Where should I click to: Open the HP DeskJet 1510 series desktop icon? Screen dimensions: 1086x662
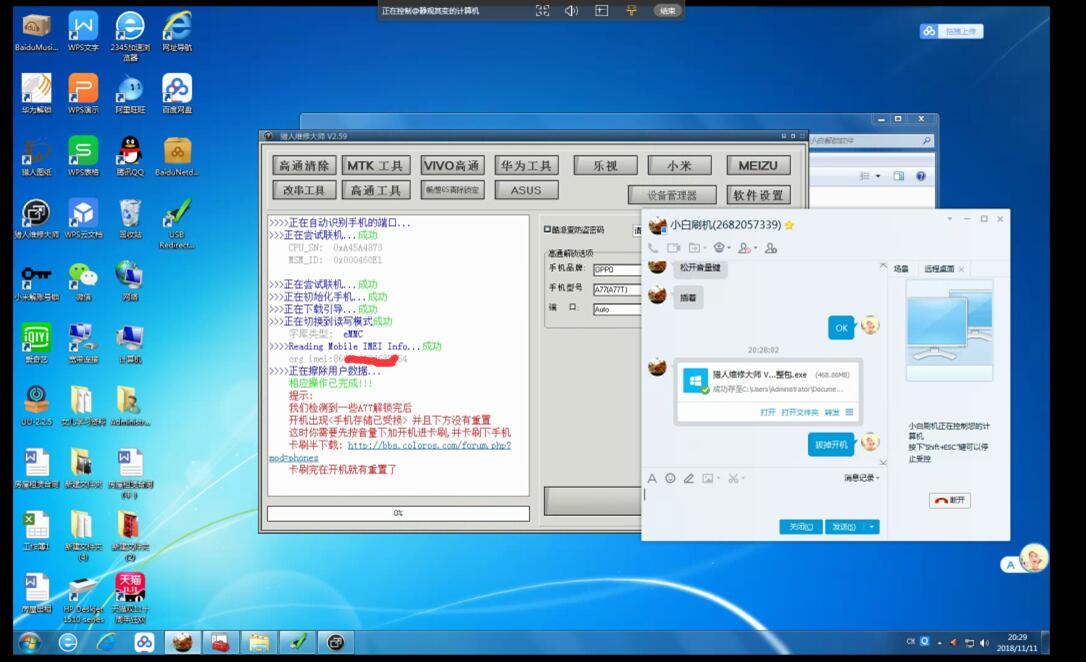pyautogui.click(x=83, y=598)
